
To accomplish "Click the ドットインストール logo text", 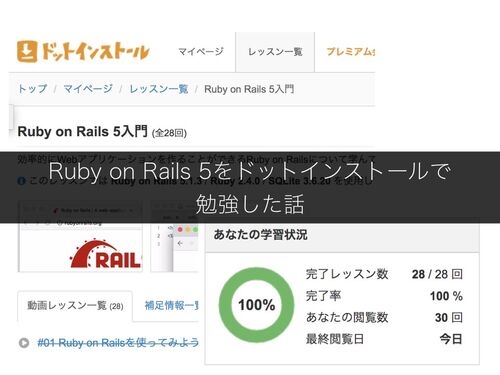I will [x=95, y=52].
